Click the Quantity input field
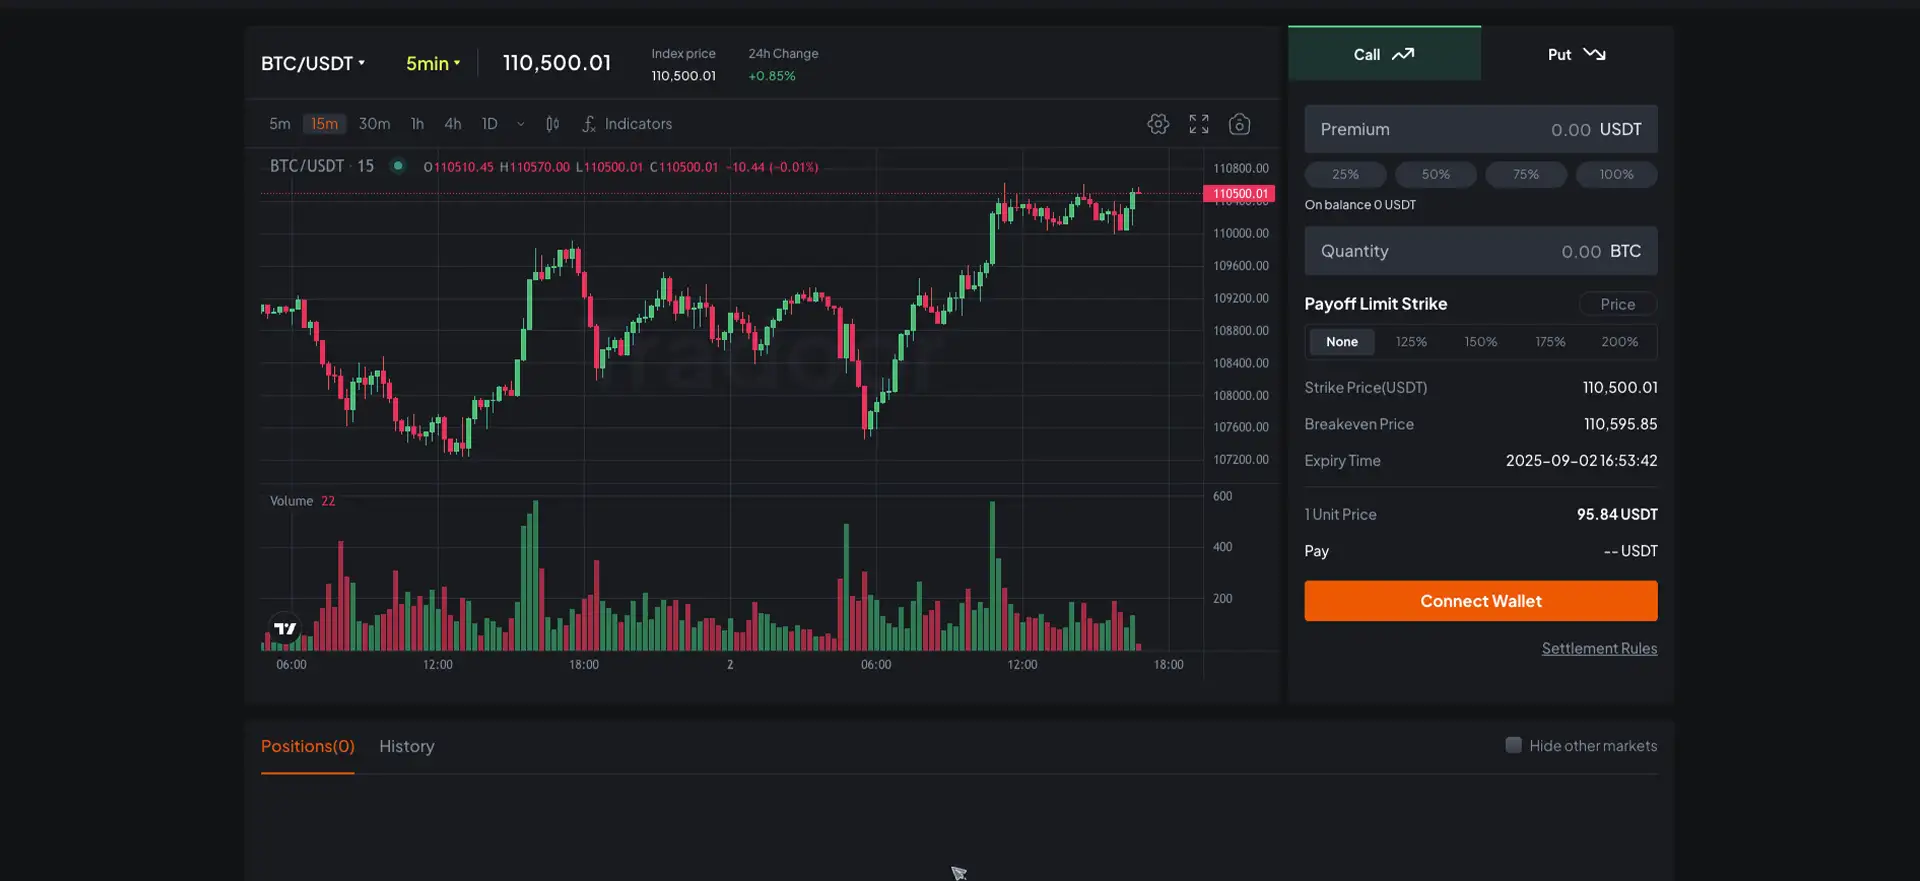 [1480, 251]
